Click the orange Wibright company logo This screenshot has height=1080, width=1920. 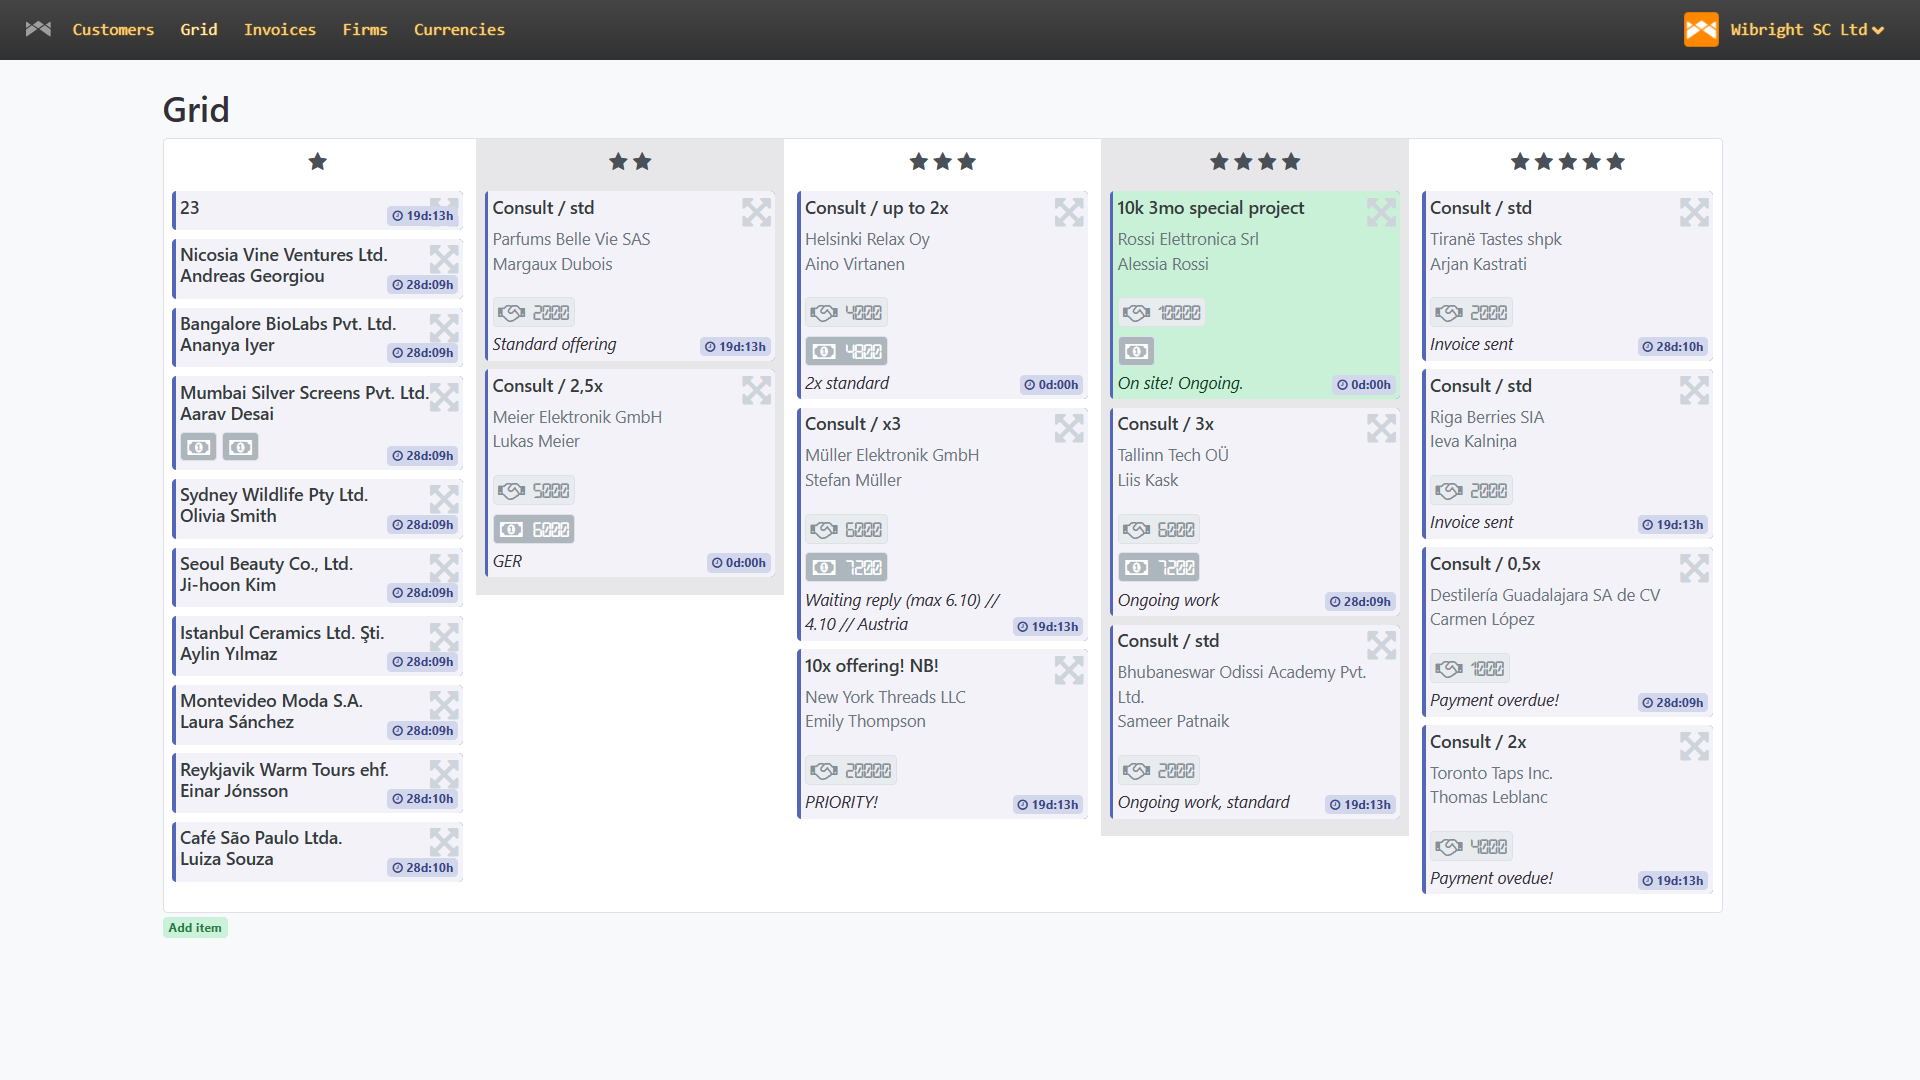pyautogui.click(x=1701, y=29)
